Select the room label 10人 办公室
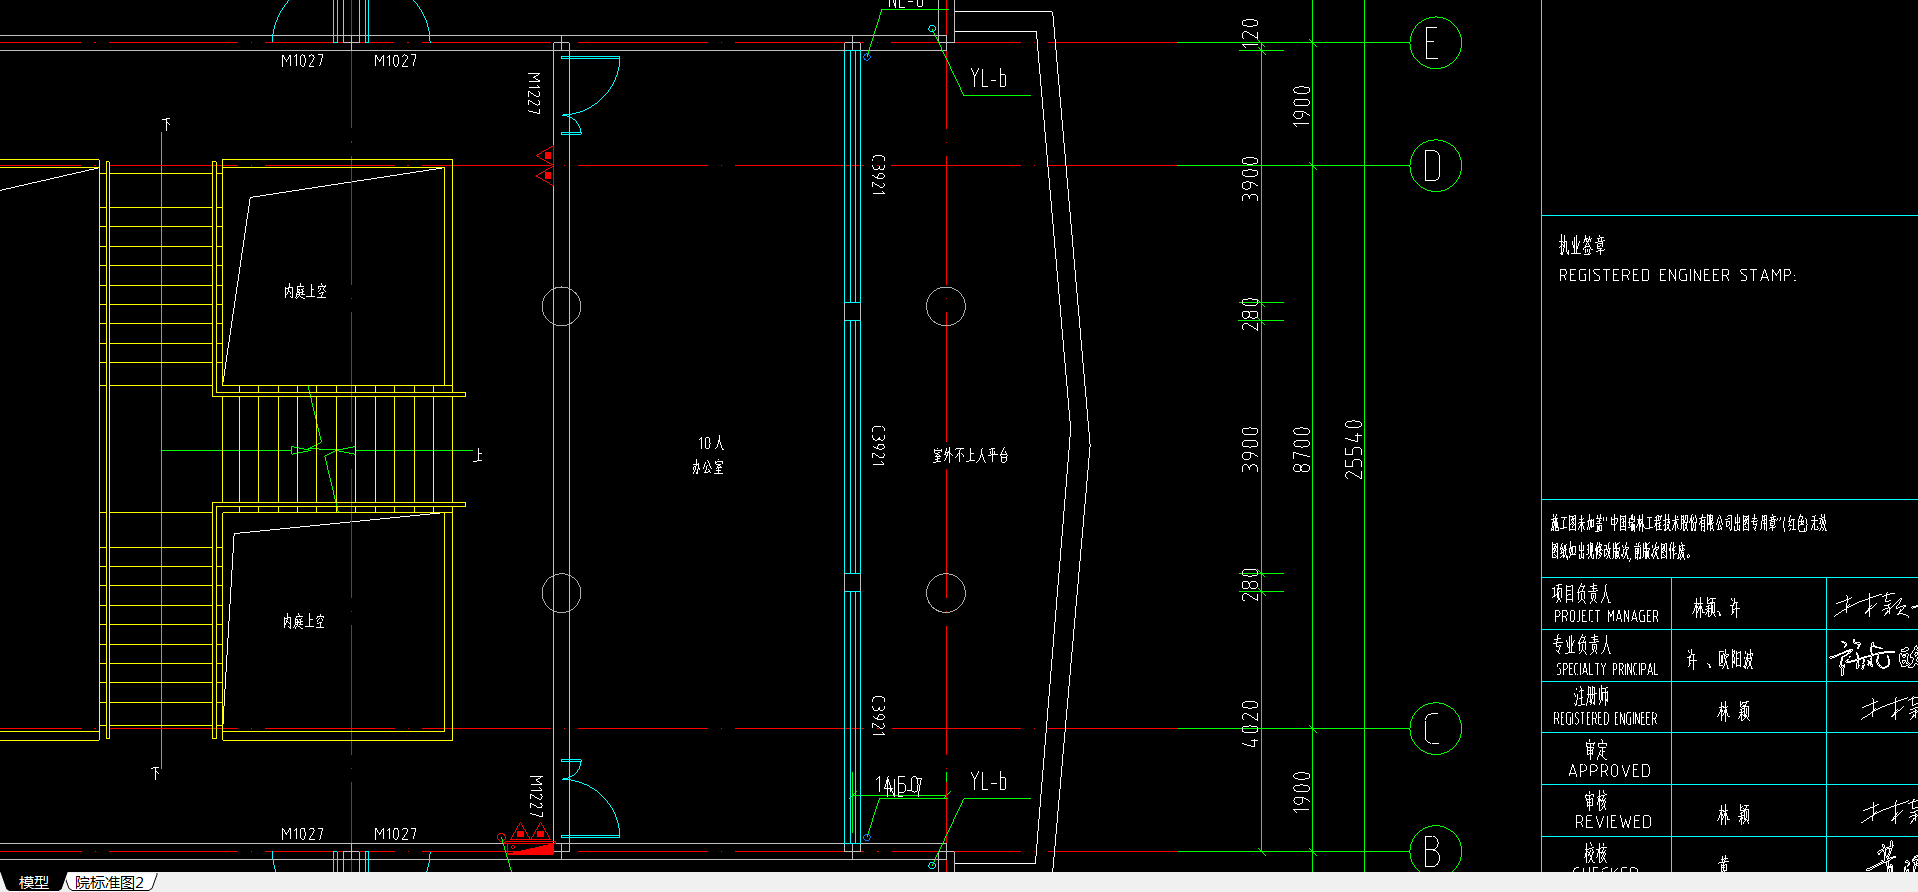Viewport: 1918px width, 892px height. click(x=709, y=455)
